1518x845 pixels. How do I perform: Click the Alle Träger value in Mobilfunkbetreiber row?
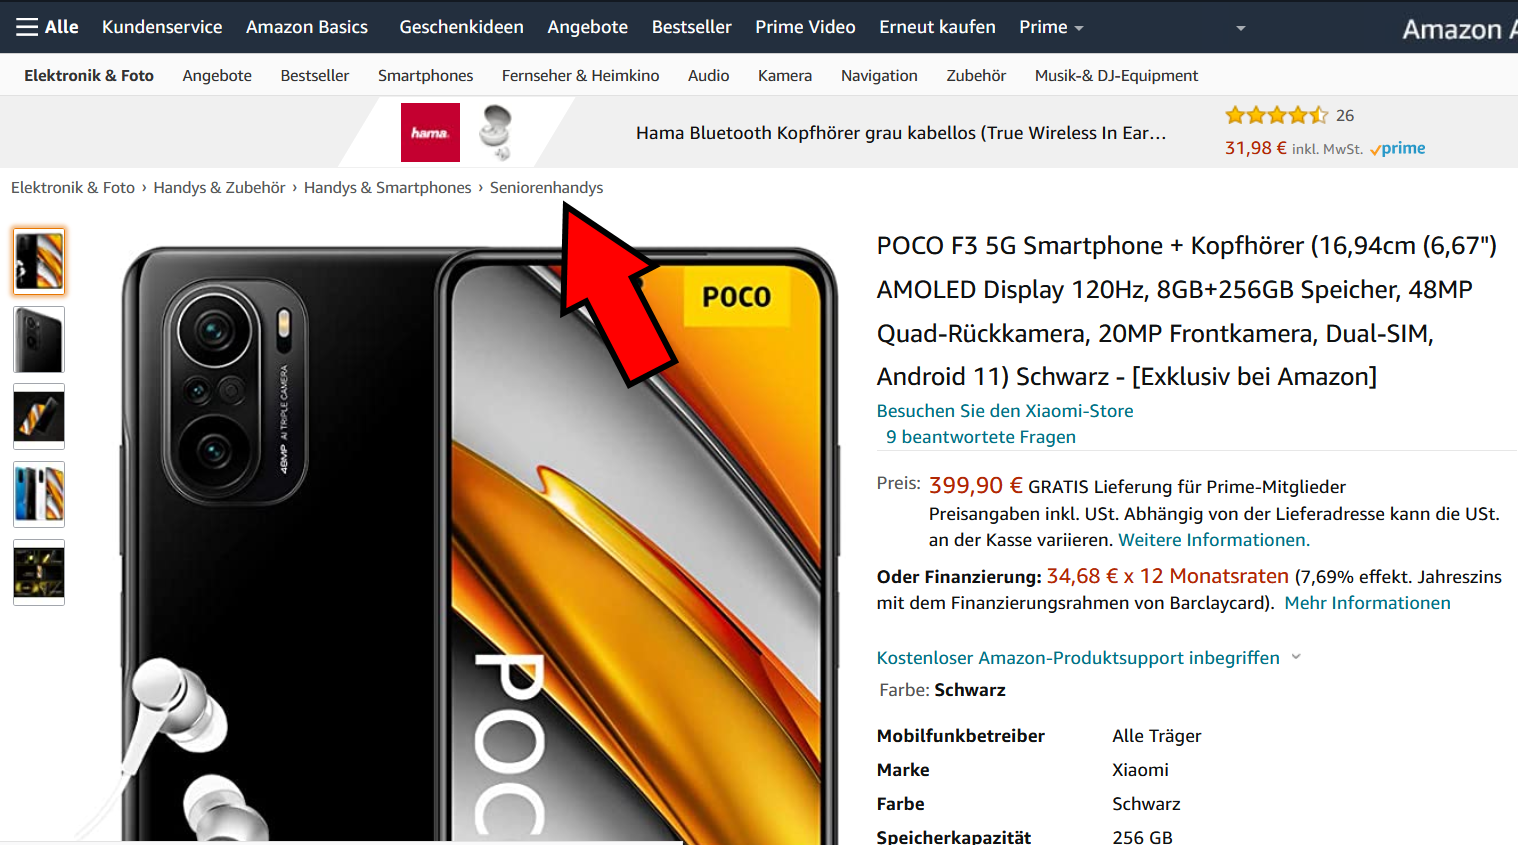pos(1157,736)
